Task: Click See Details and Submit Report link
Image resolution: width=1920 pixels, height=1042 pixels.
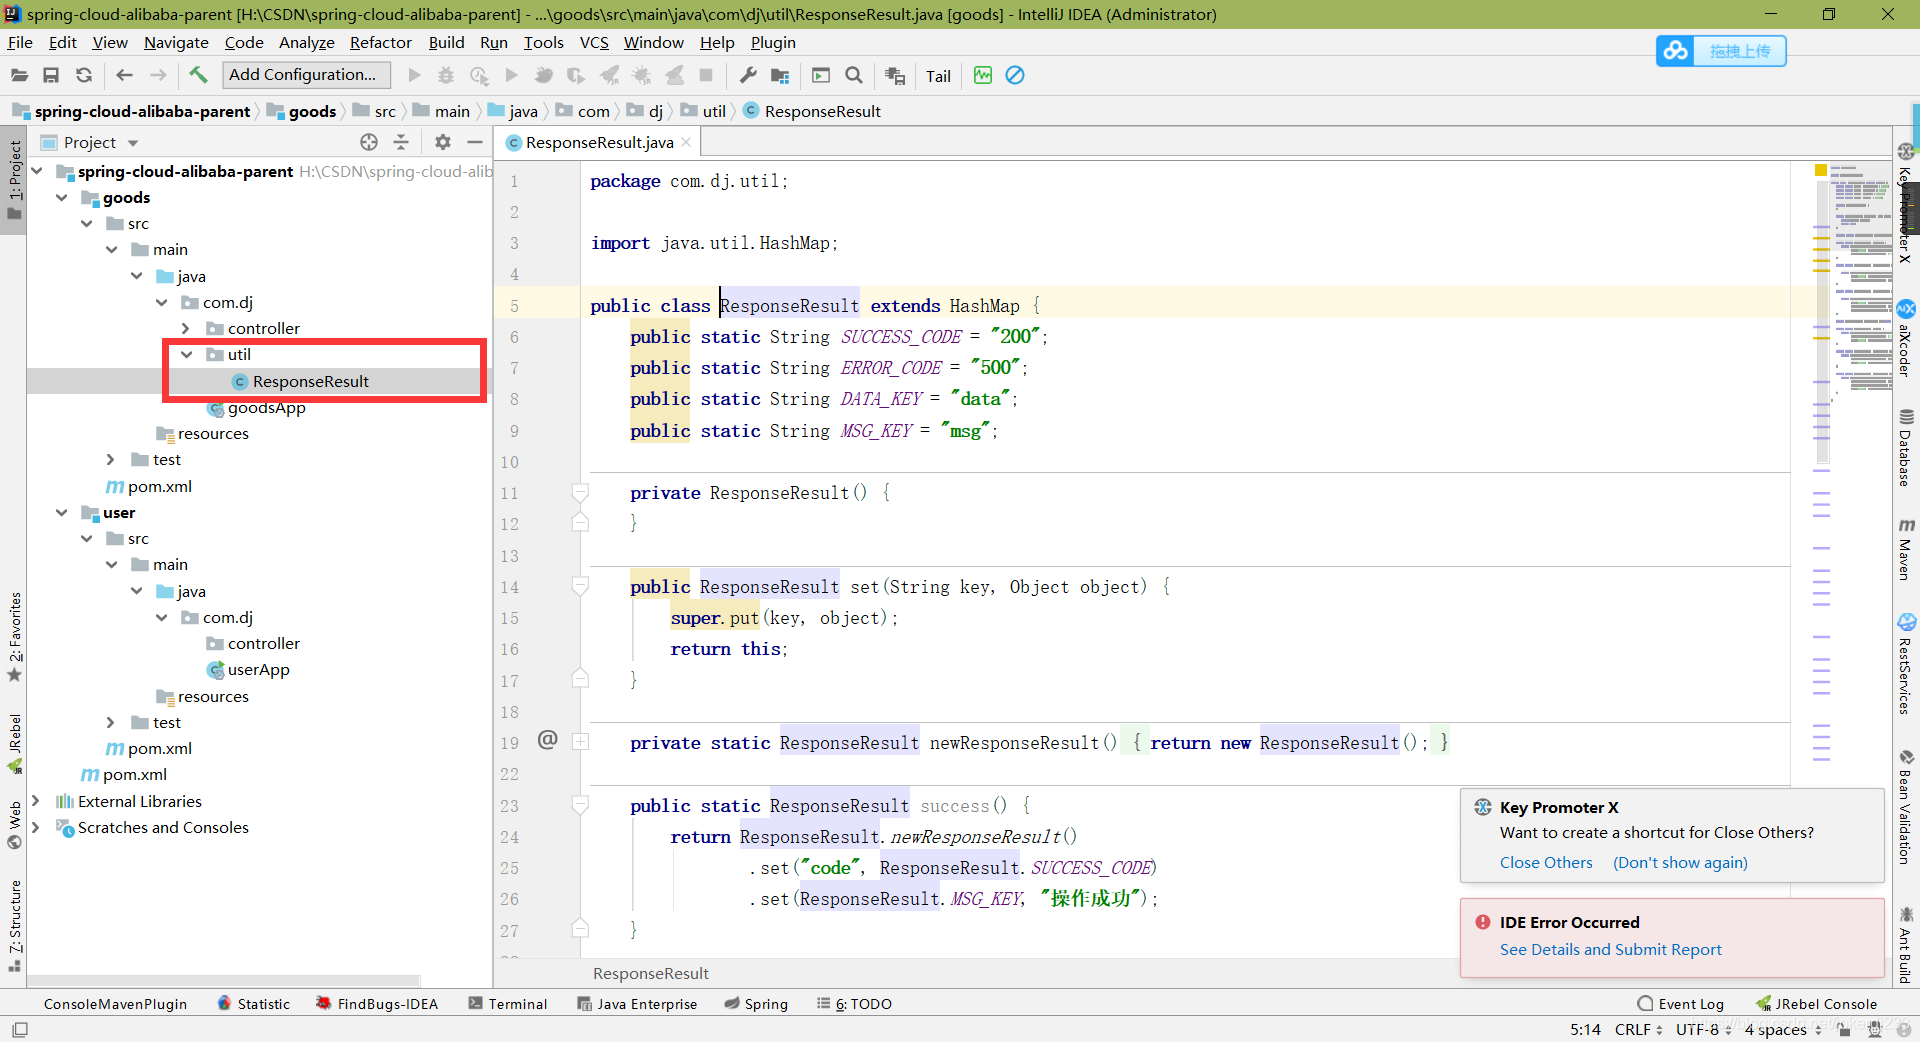Action: pos(1611,949)
